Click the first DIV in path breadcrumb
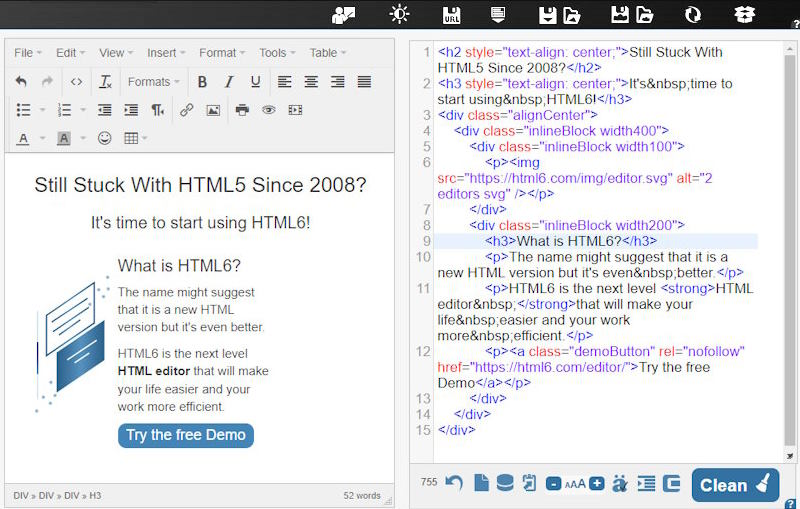This screenshot has width=800, height=509. click(21, 495)
